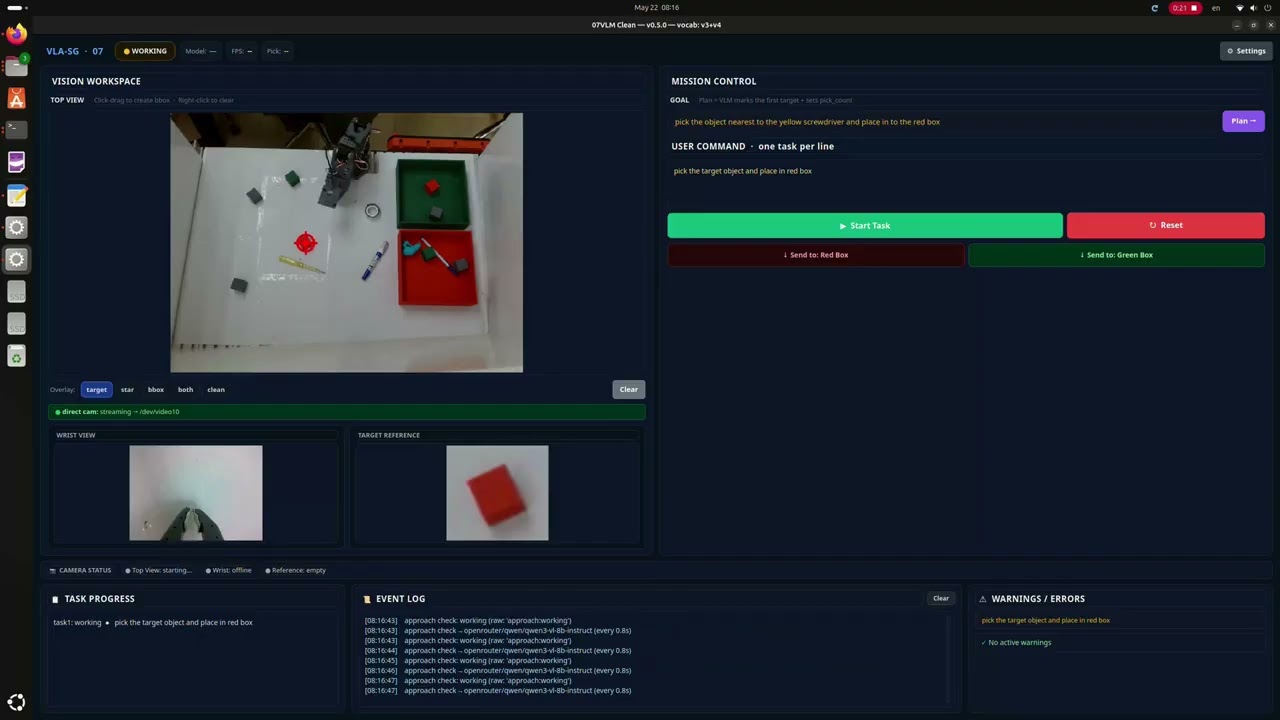Click the 'Pick: —' readout
This screenshot has height=720, width=1280.
coord(277,51)
